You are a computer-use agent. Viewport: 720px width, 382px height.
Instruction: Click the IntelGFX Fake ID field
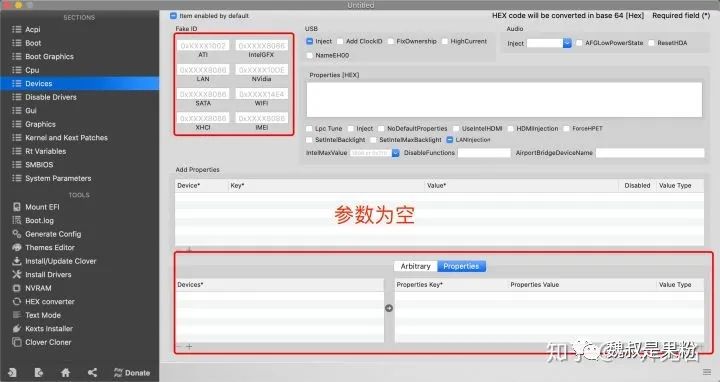pyautogui.click(x=262, y=45)
